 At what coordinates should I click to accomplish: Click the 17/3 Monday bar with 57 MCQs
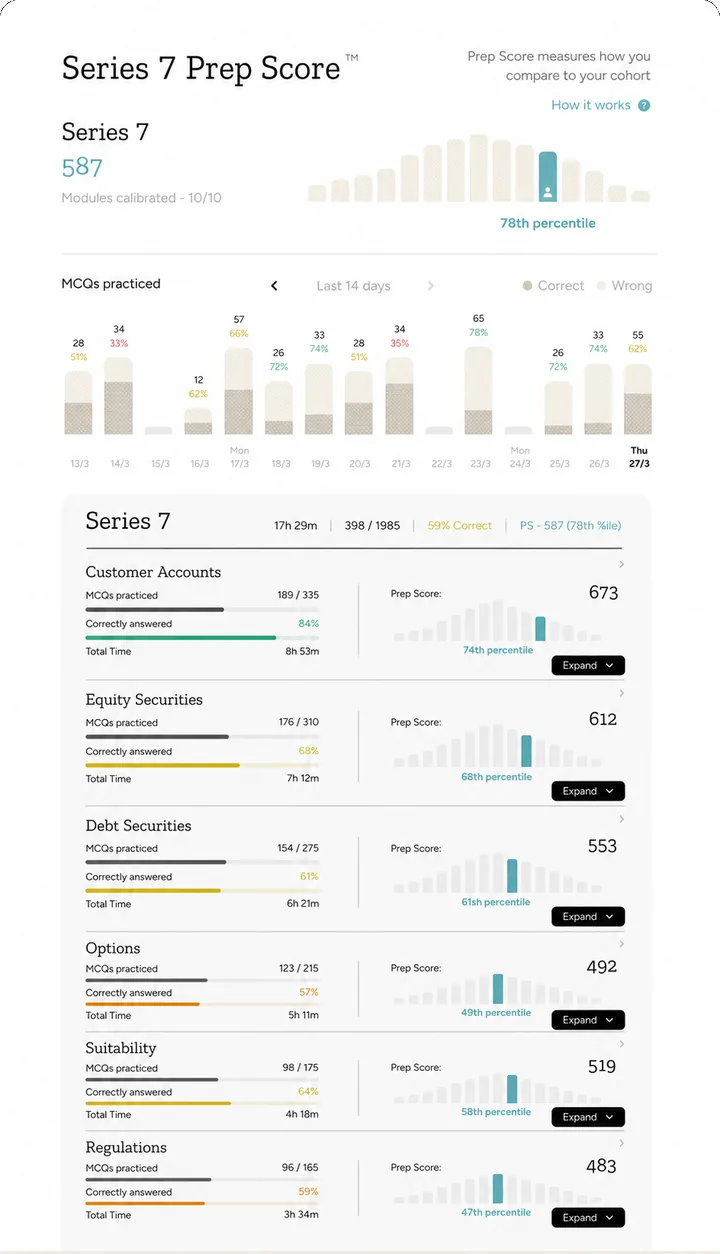coord(239,391)
